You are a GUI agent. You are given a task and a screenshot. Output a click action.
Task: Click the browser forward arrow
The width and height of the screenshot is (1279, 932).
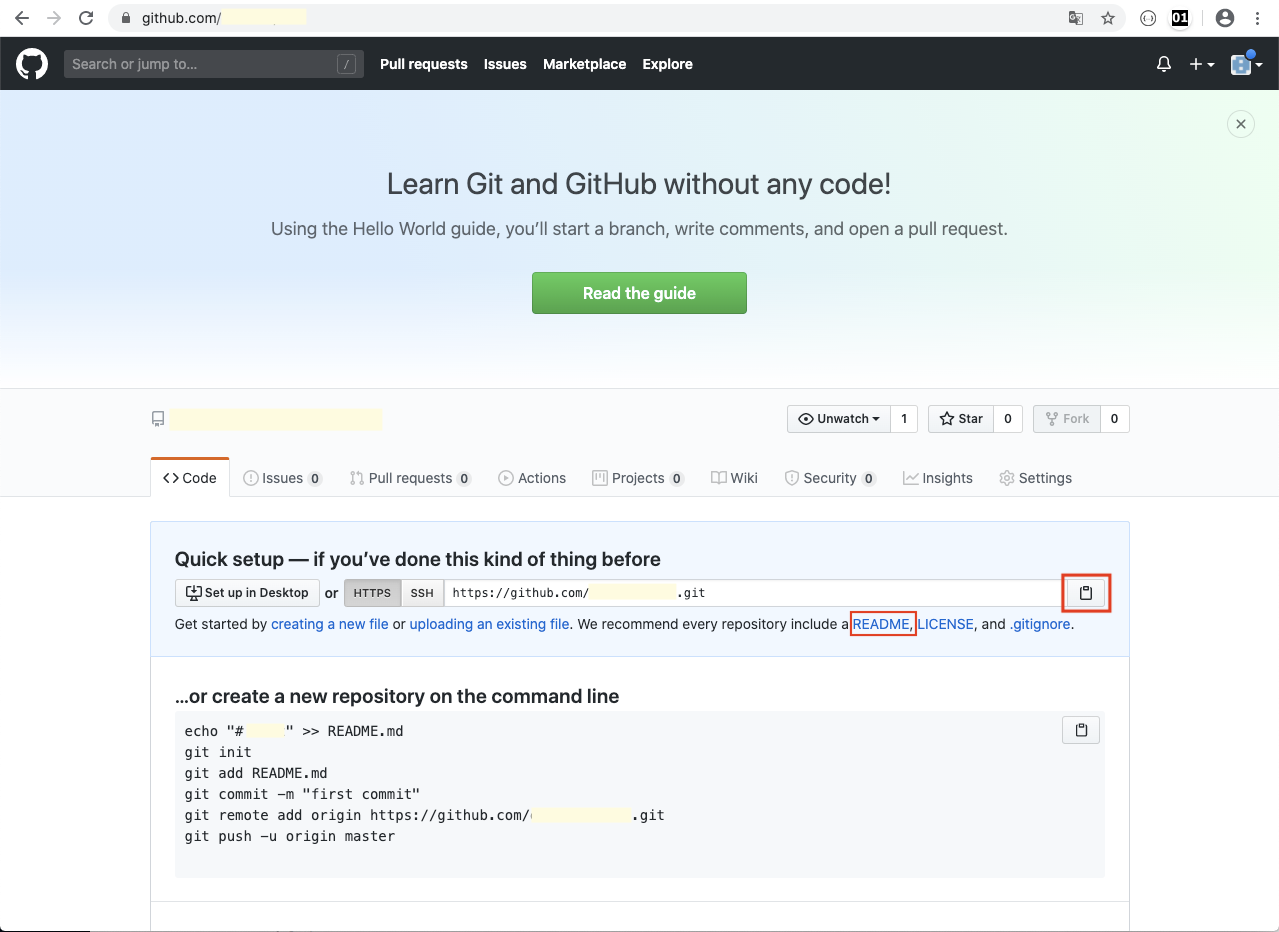tap(54, 18)
